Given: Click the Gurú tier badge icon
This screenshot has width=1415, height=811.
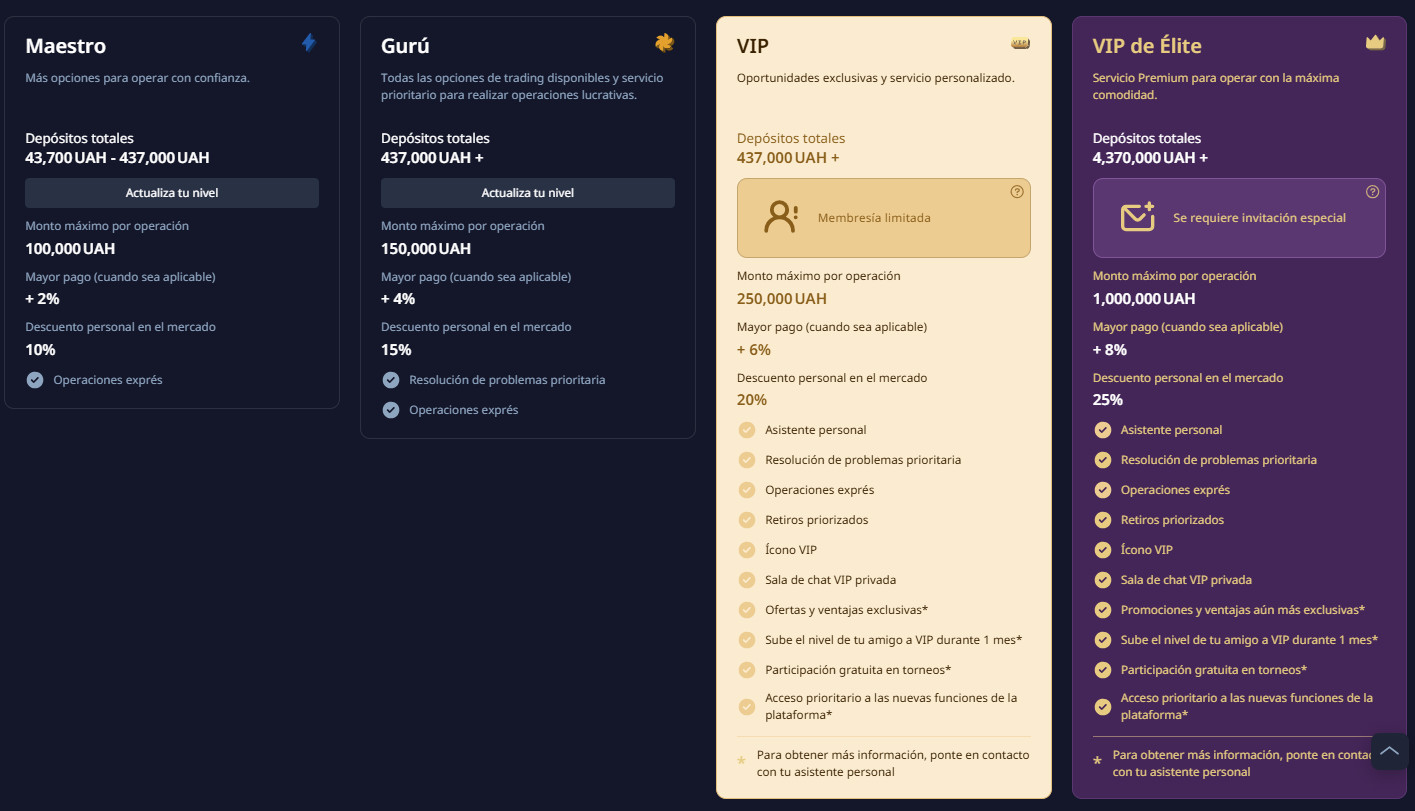Looking at the screenshot, I should coord(664,42).
